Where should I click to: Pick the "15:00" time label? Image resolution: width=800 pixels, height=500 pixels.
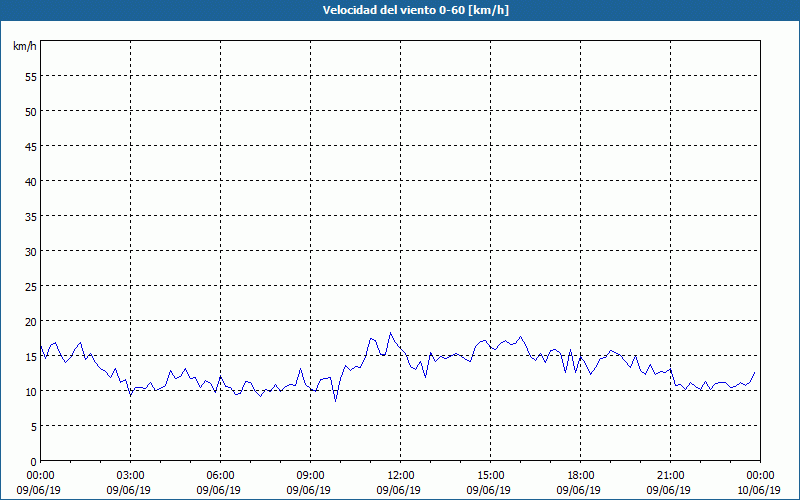point(490,476)
